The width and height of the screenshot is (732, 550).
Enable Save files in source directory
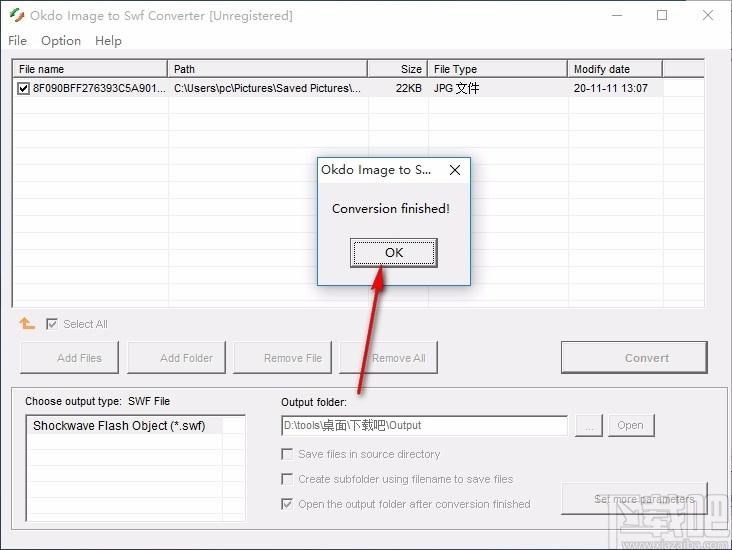[287, 454]
